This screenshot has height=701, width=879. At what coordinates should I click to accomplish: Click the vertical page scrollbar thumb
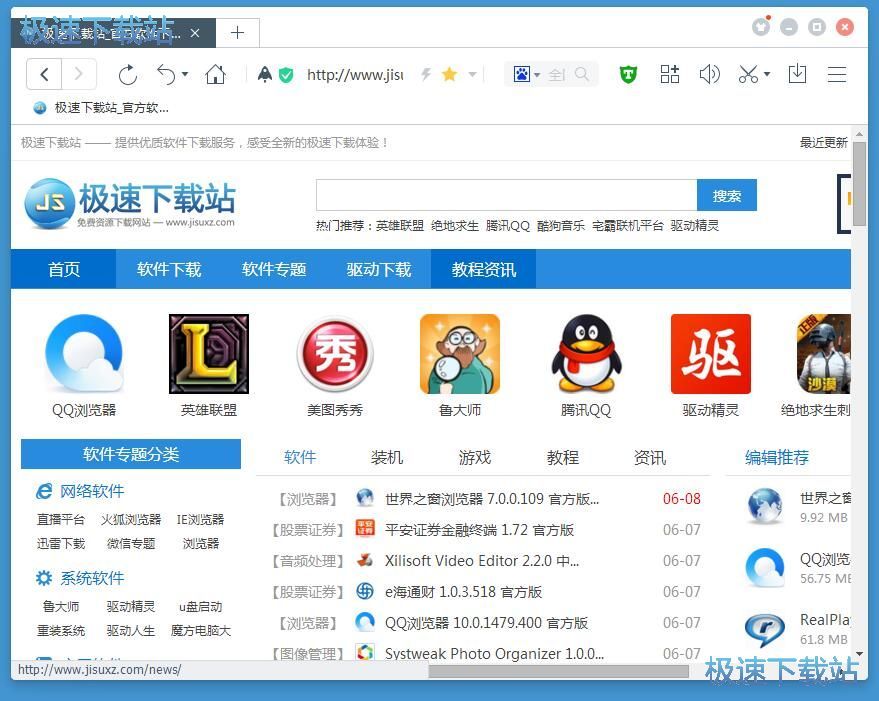pos(859,184)
